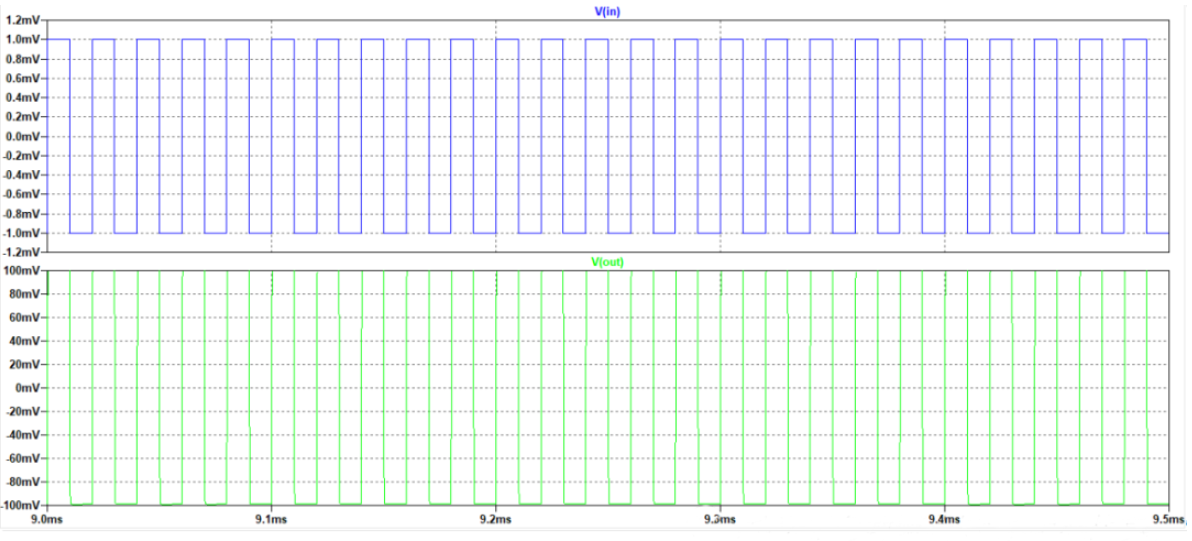
Task: Click the 9.4ms time axis label
Action: pos(944,520)
